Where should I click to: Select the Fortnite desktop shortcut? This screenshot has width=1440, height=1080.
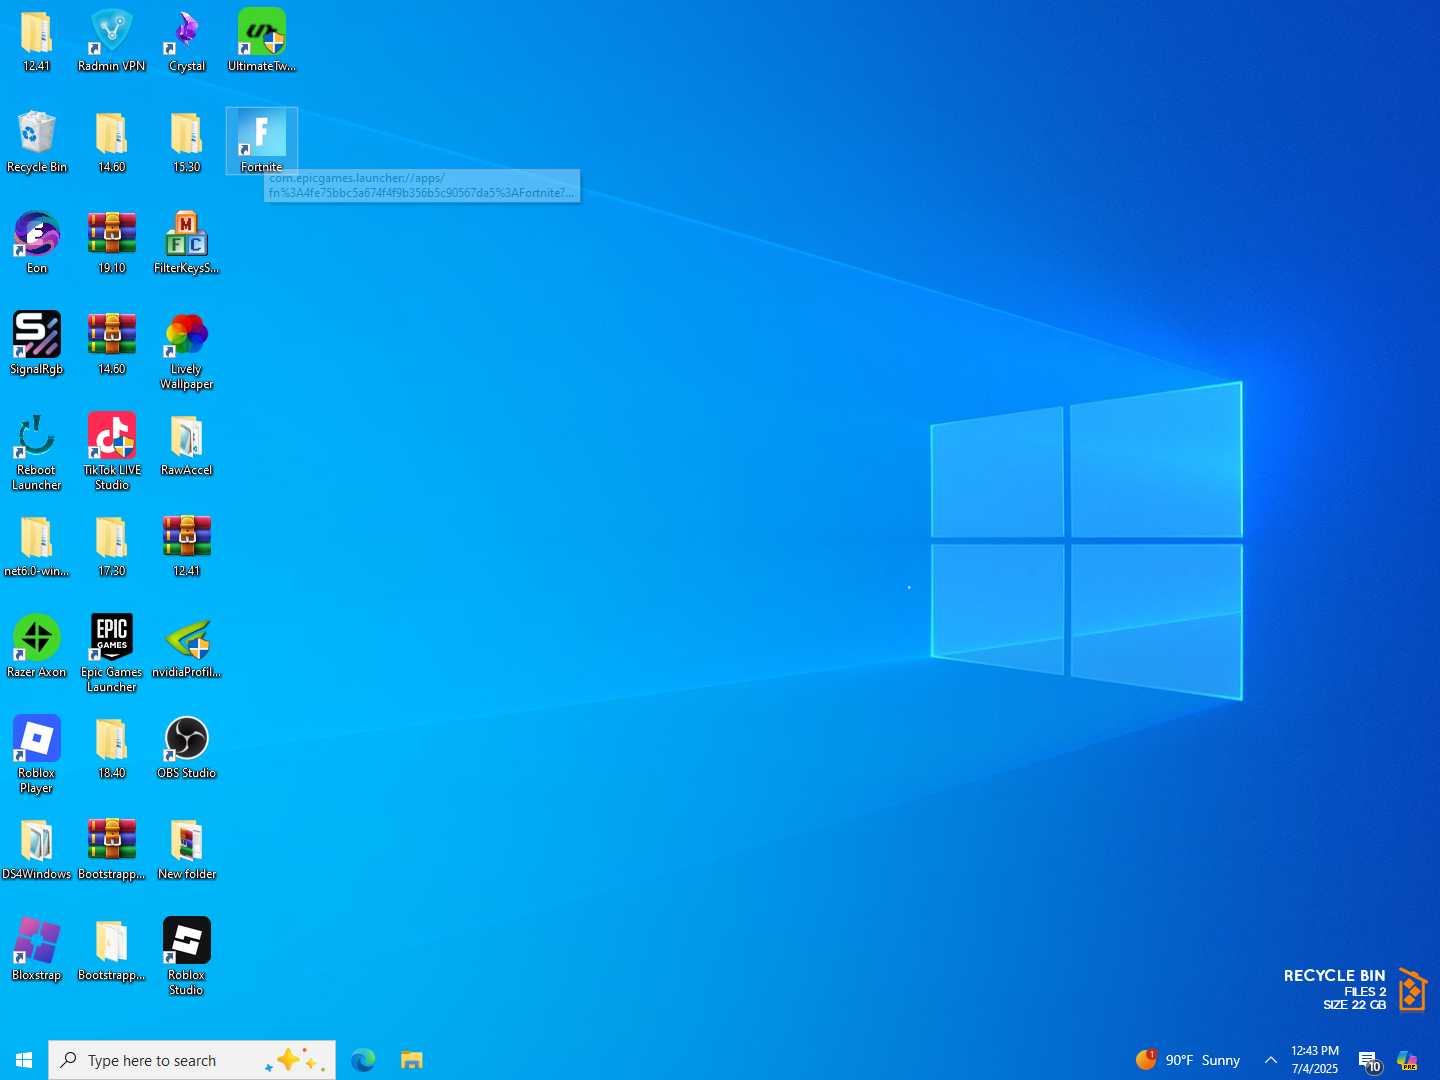(x=262, y=141)
